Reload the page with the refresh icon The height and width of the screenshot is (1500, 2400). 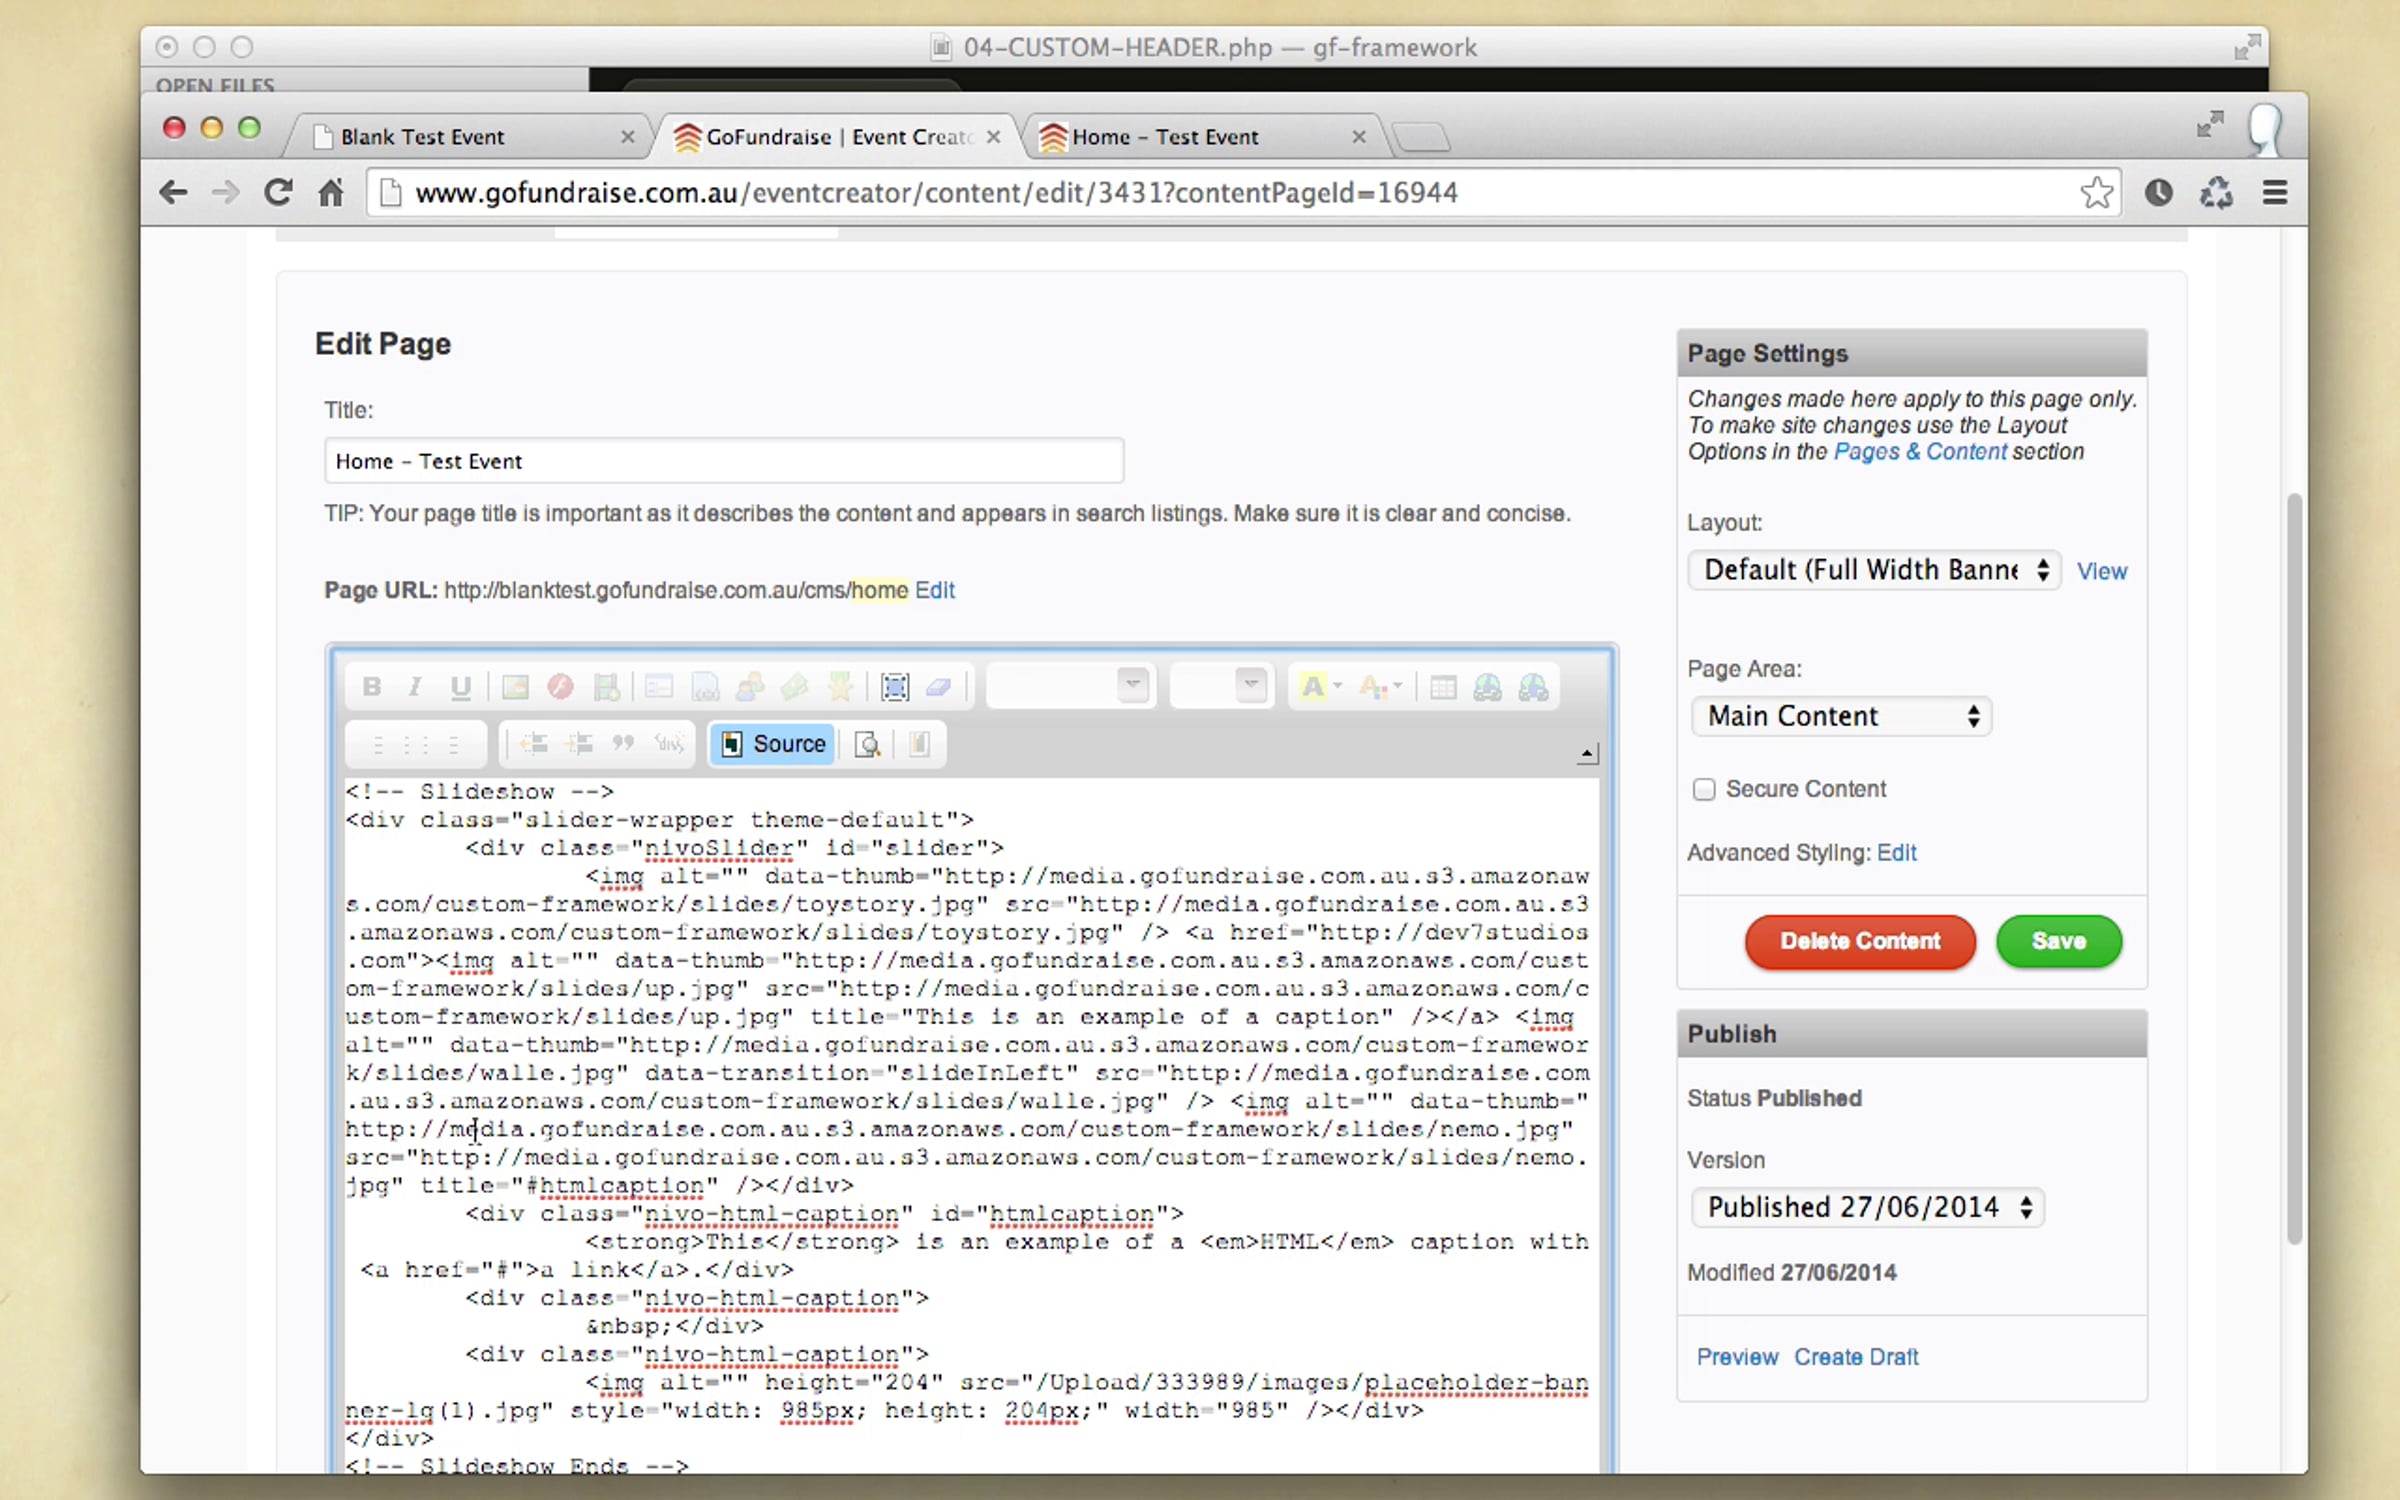277,192
